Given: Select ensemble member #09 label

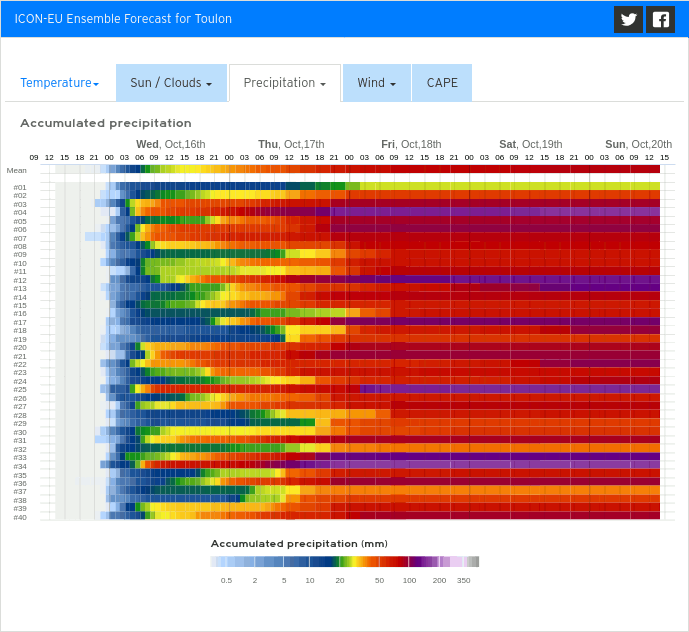Looking at the screenshot, I should [x=20, y=255].
